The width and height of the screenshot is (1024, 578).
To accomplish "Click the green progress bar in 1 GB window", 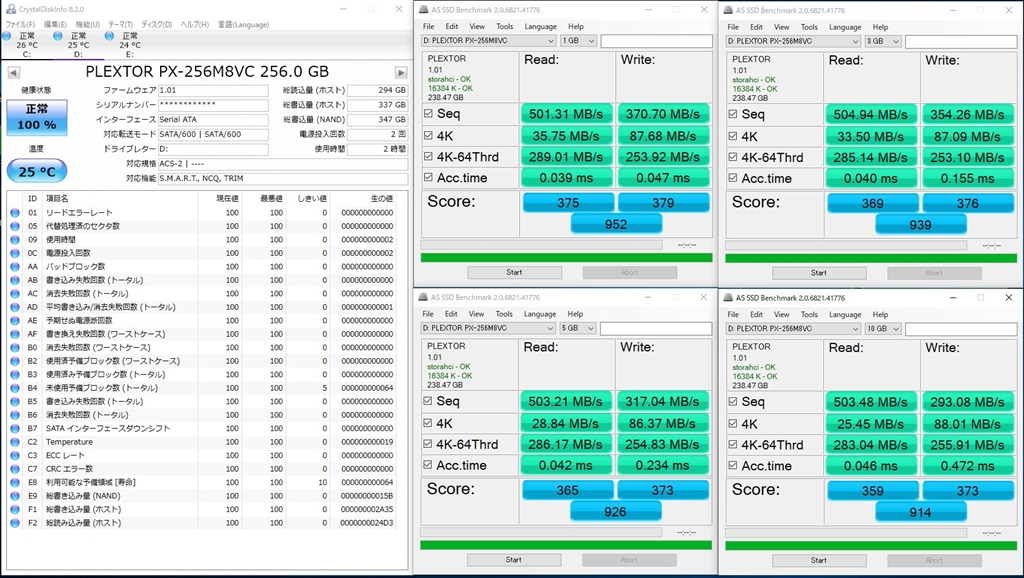I will (566, 257).
